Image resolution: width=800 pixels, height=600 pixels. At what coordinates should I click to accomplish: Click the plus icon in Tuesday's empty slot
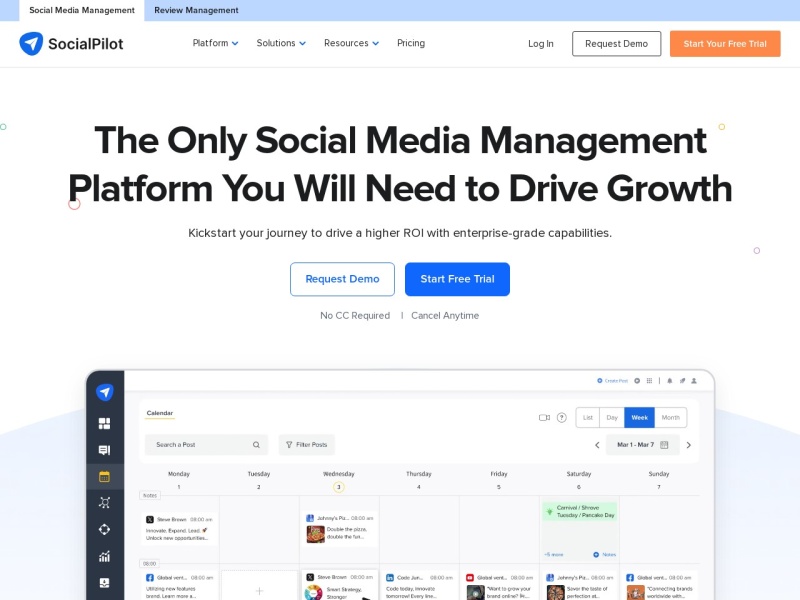[259, 591]
